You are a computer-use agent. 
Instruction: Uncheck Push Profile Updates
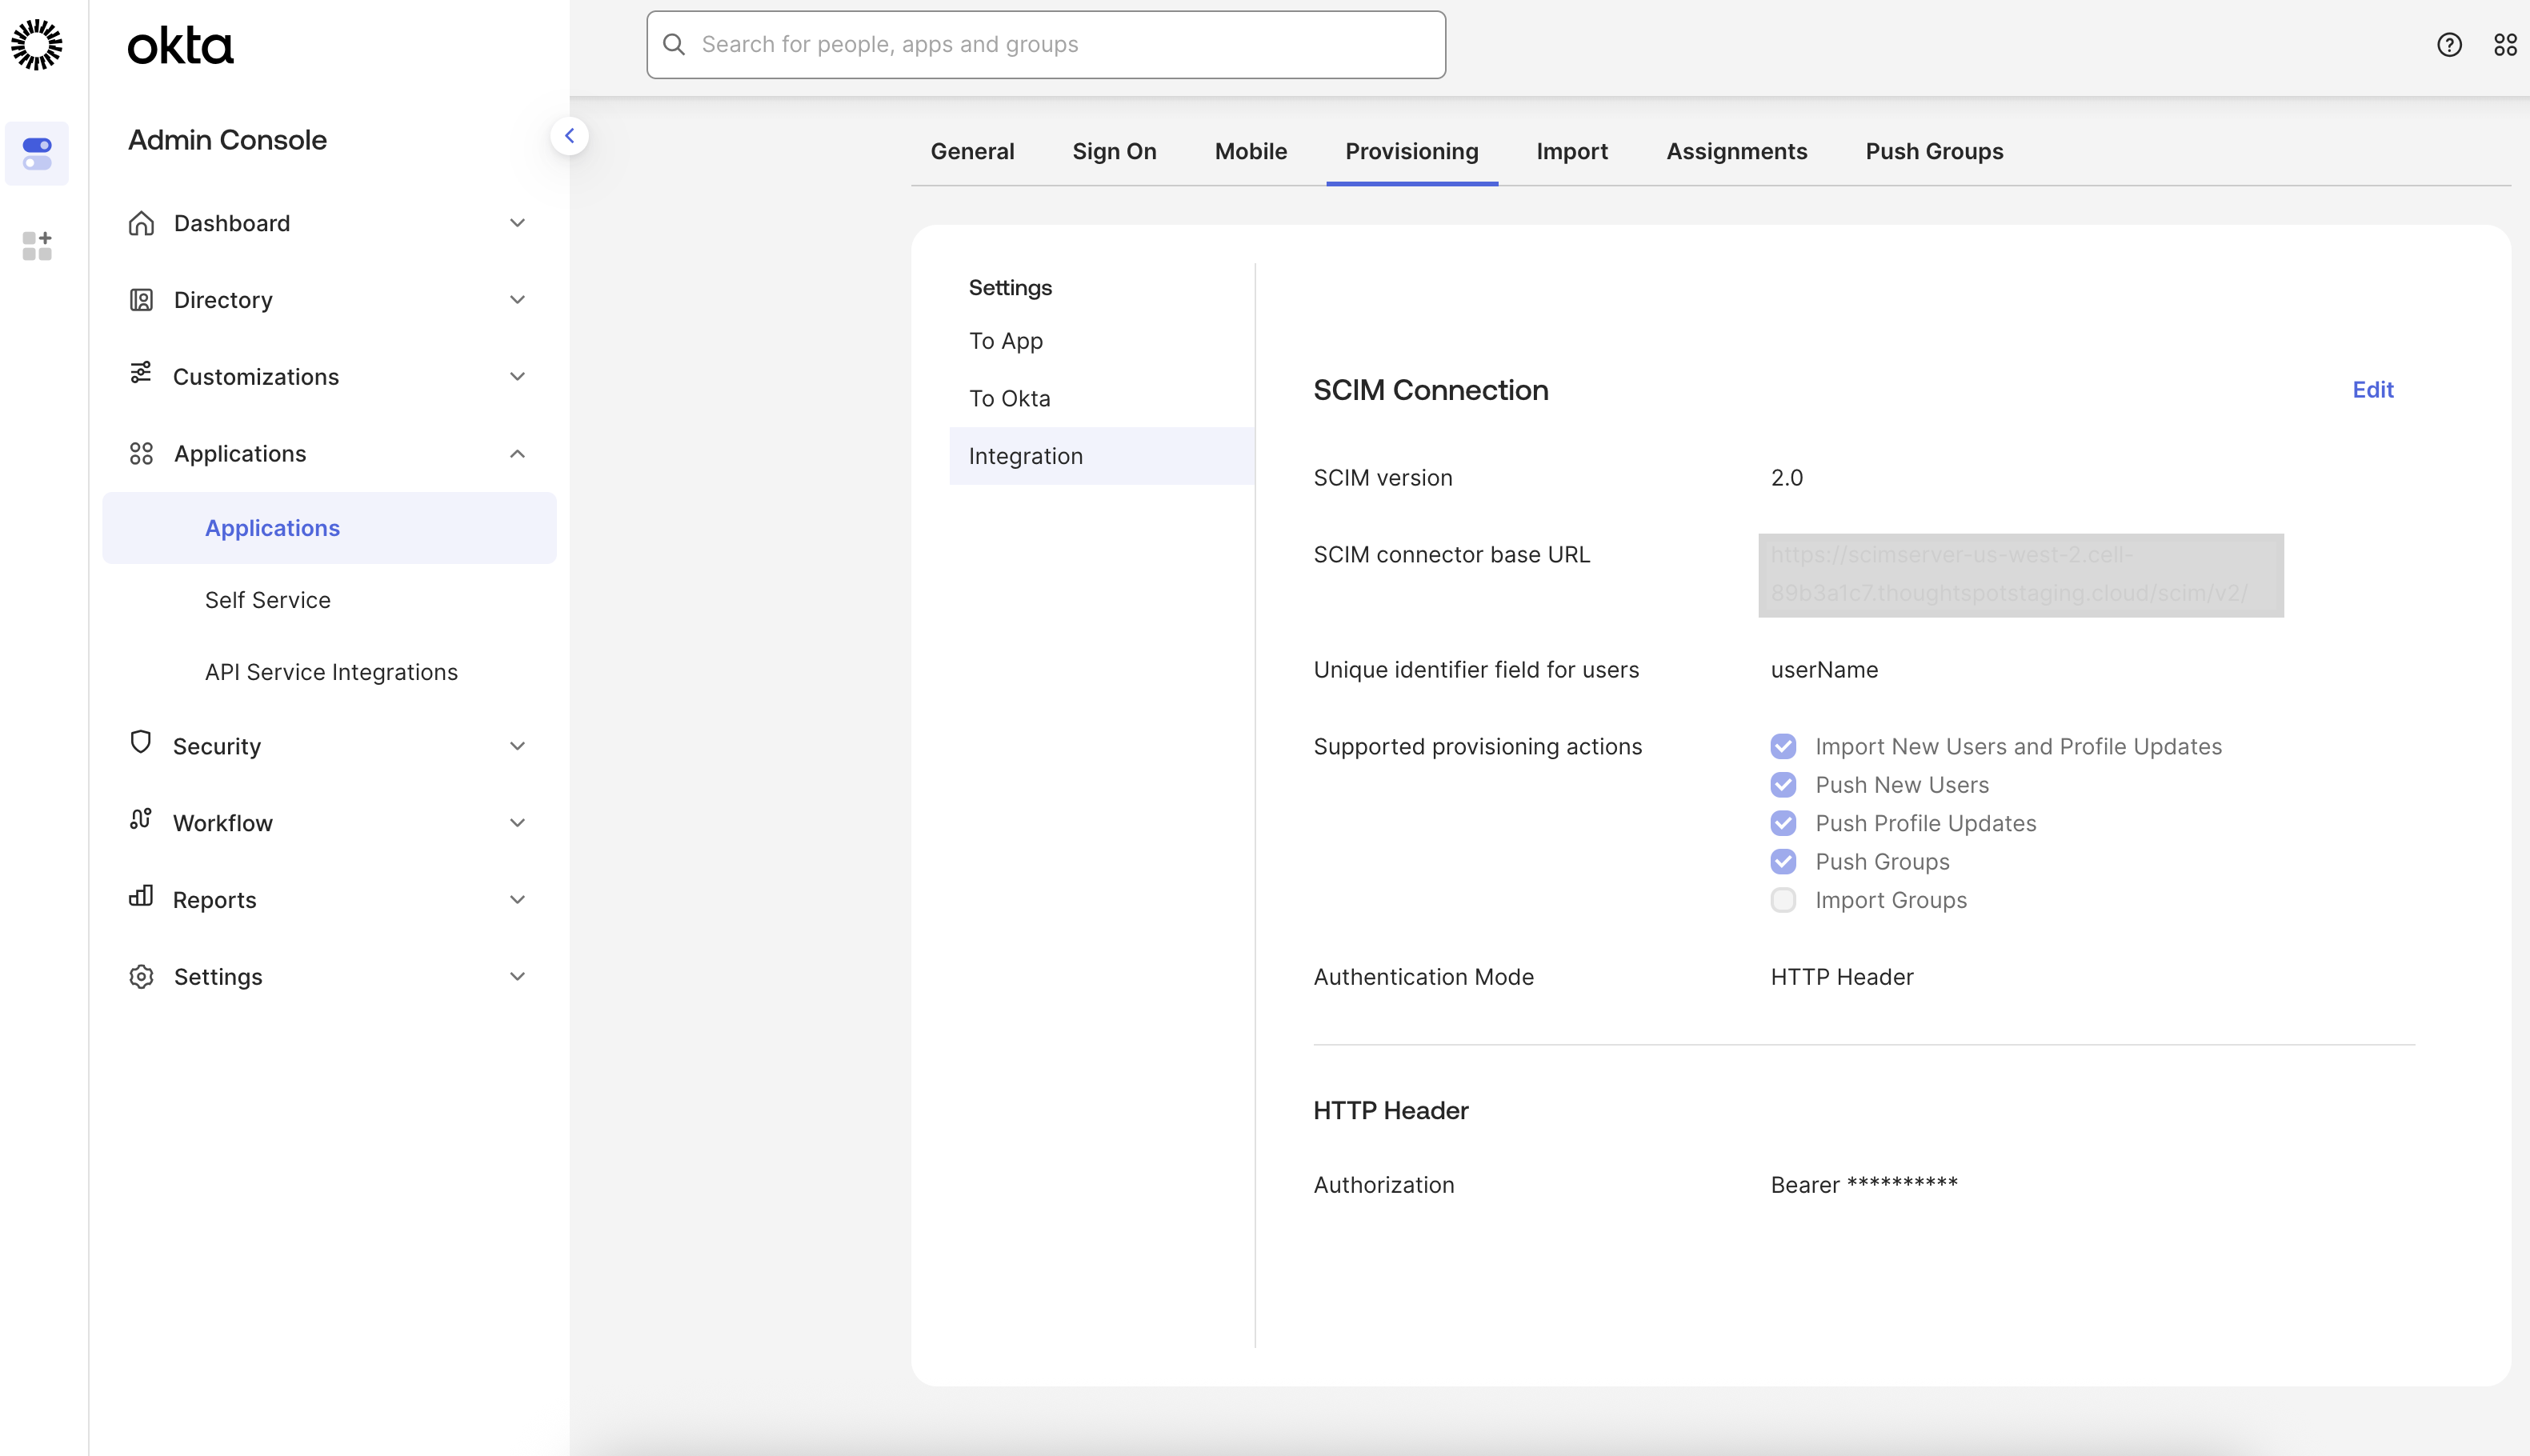1784,823
